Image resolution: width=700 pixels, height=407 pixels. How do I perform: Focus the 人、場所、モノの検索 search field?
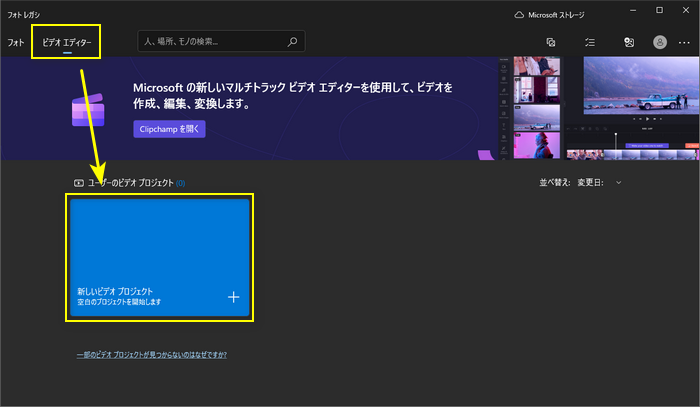(x=221, y=42)
